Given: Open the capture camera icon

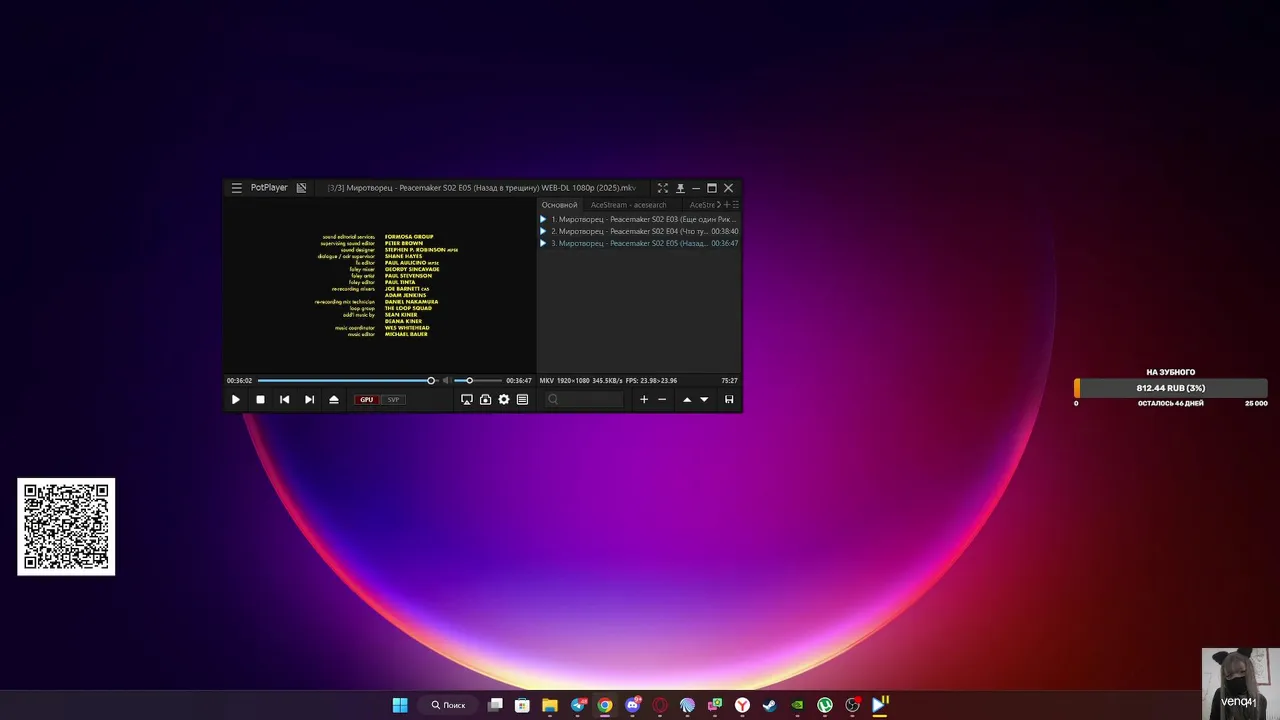Looking at the screenshot, I should [485, 399].
